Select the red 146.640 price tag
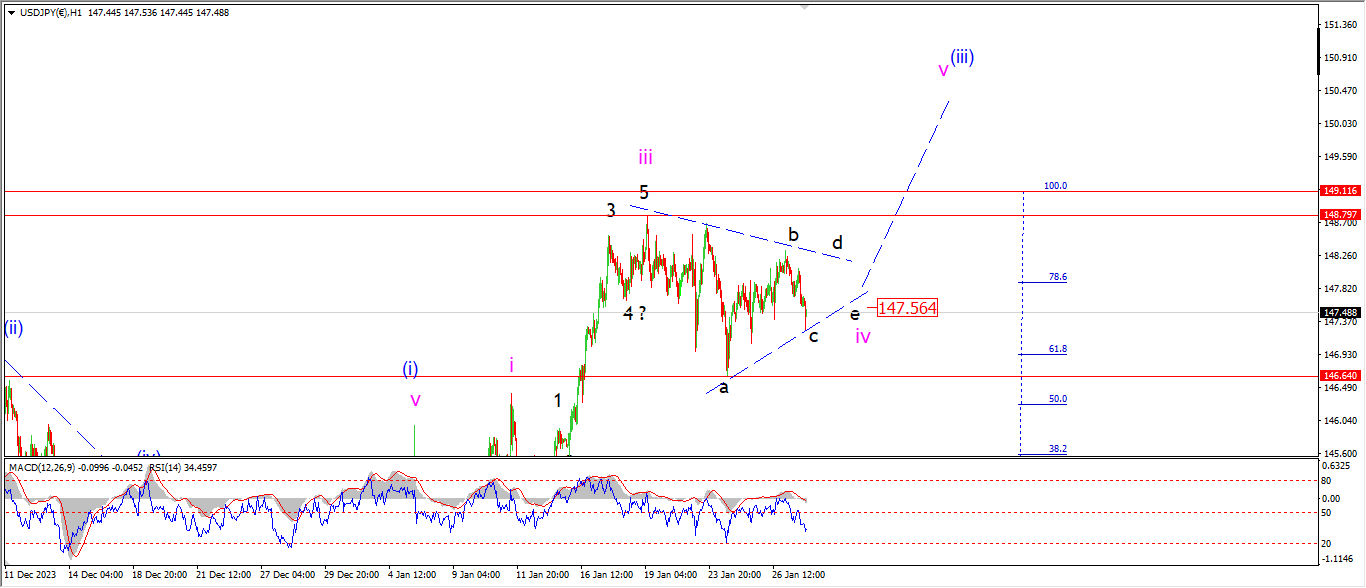Image resolution: width=1366 pixels, height=588 pixels. 1339,376
